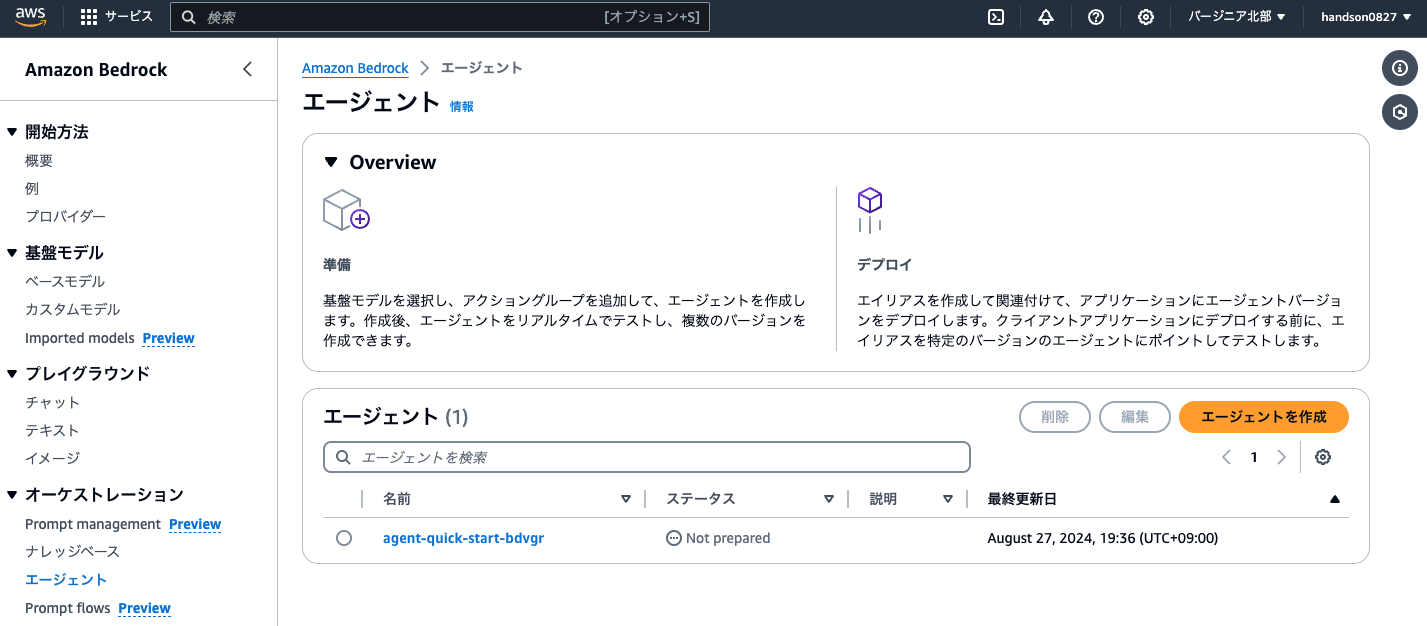This screenshot has height=626, width=1427.
Task: Open the info panel icon at right
Action: click(x=1400, y=69)
